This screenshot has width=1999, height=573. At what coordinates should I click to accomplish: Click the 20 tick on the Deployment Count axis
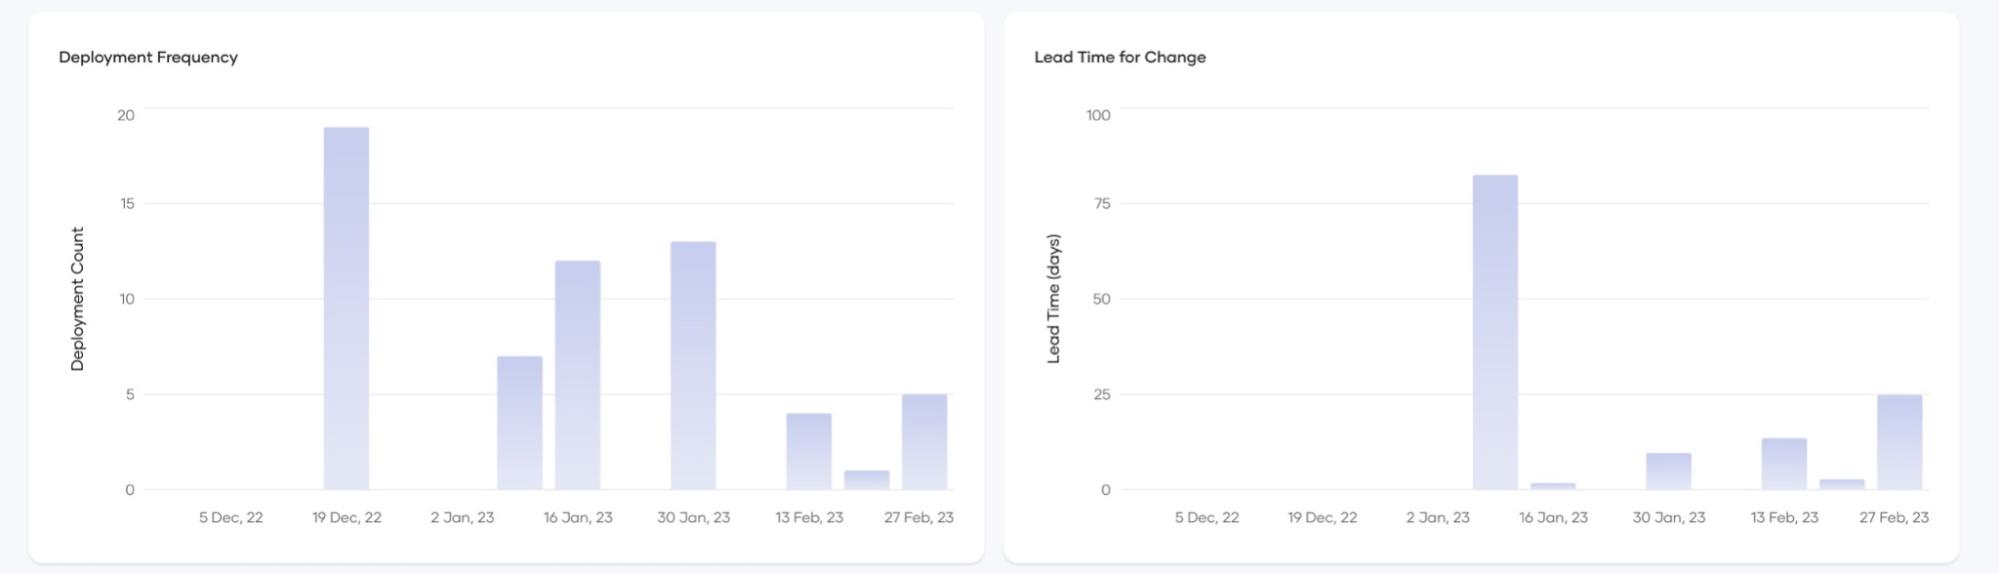coord(126,115)
